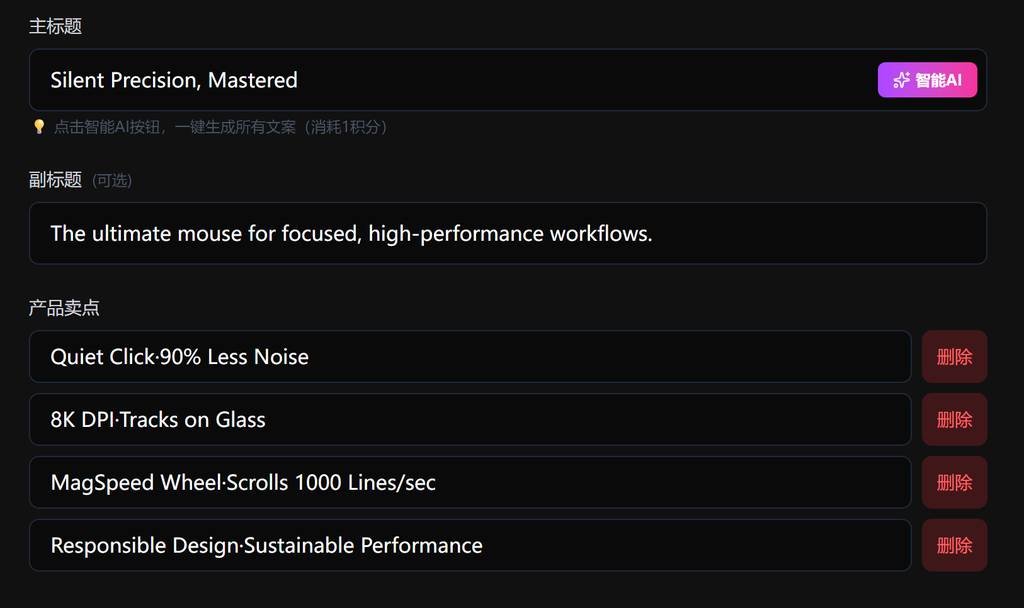1024x608 pixels.
Task: Select the 8K DPI Tracks on Glass field
Action: 600,420
